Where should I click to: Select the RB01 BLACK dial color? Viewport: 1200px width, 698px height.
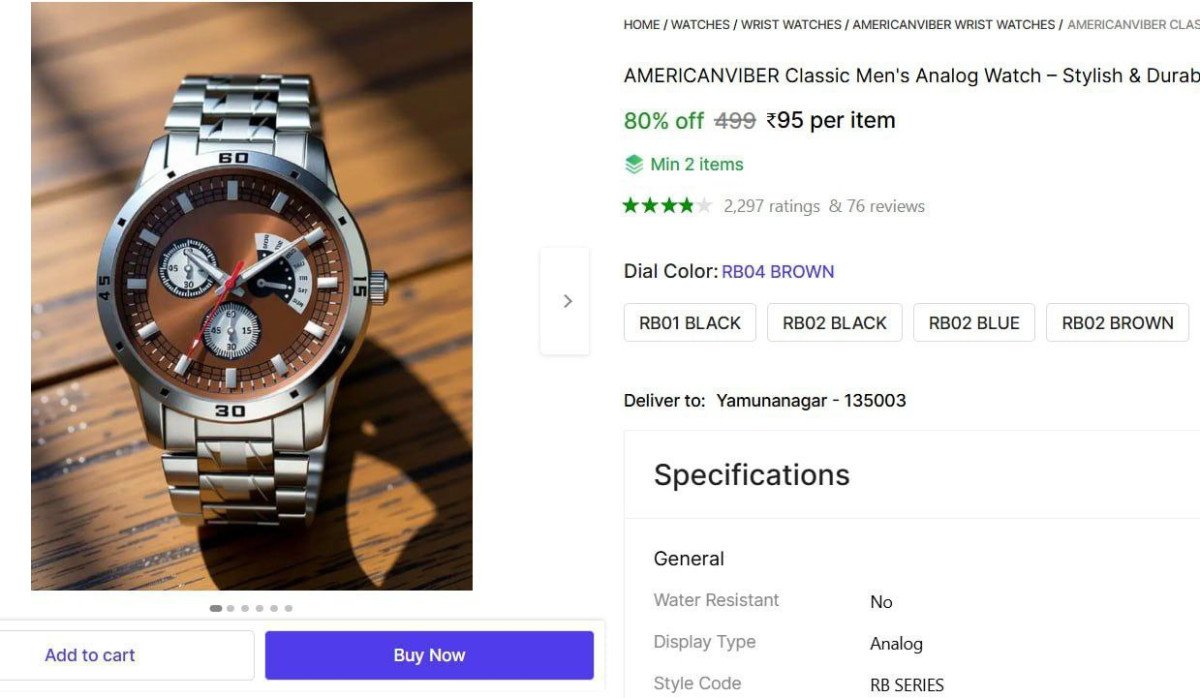[690, 323]
